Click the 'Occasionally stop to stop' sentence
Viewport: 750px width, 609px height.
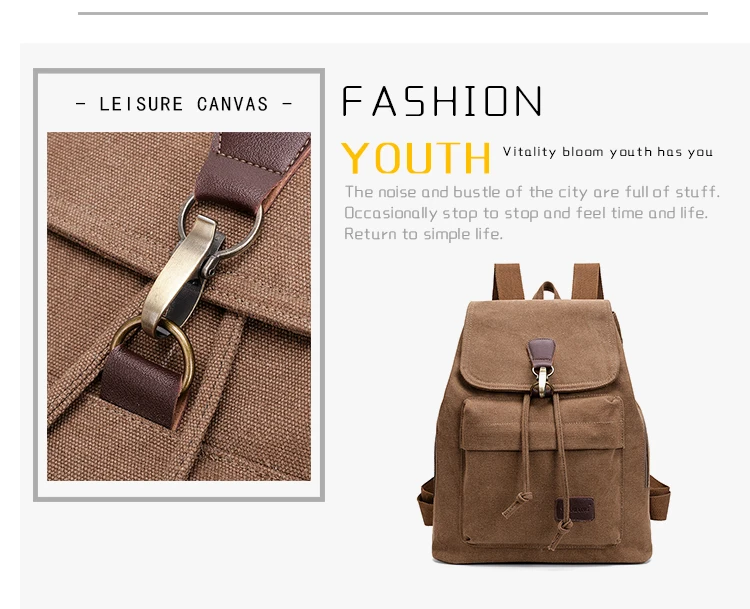point(526,213)
